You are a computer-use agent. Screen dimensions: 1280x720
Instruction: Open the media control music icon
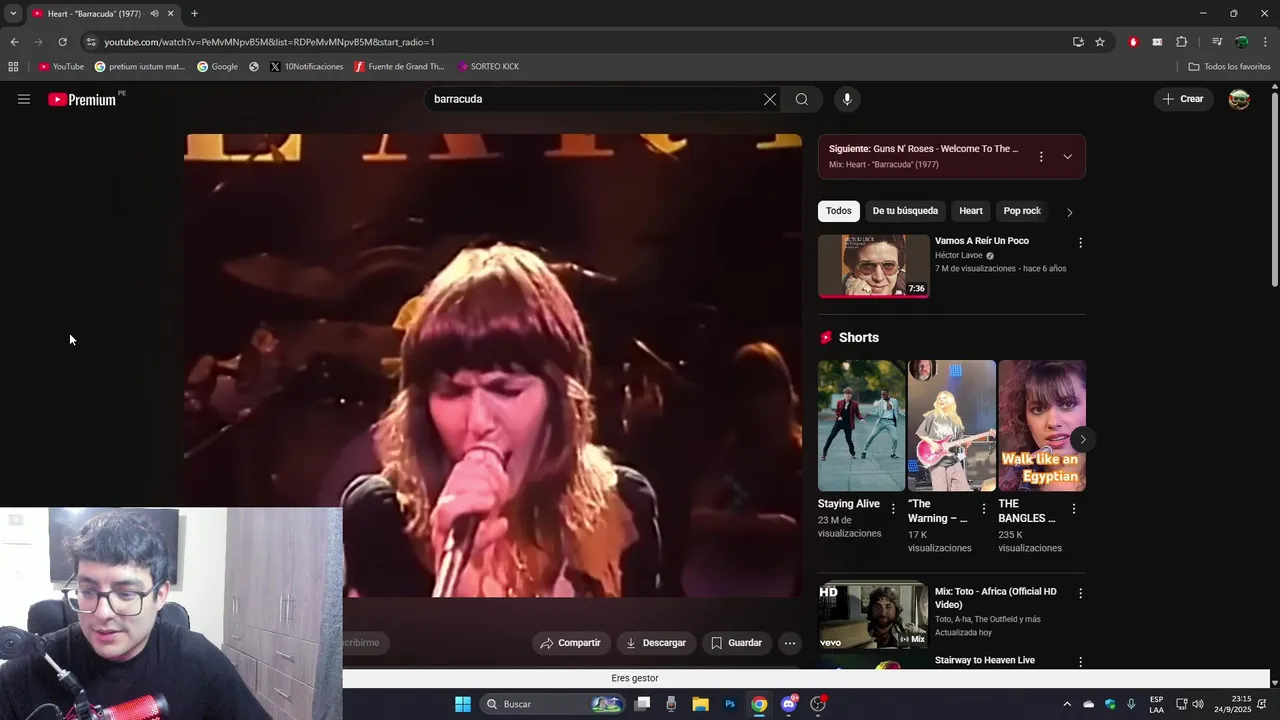1217,42
